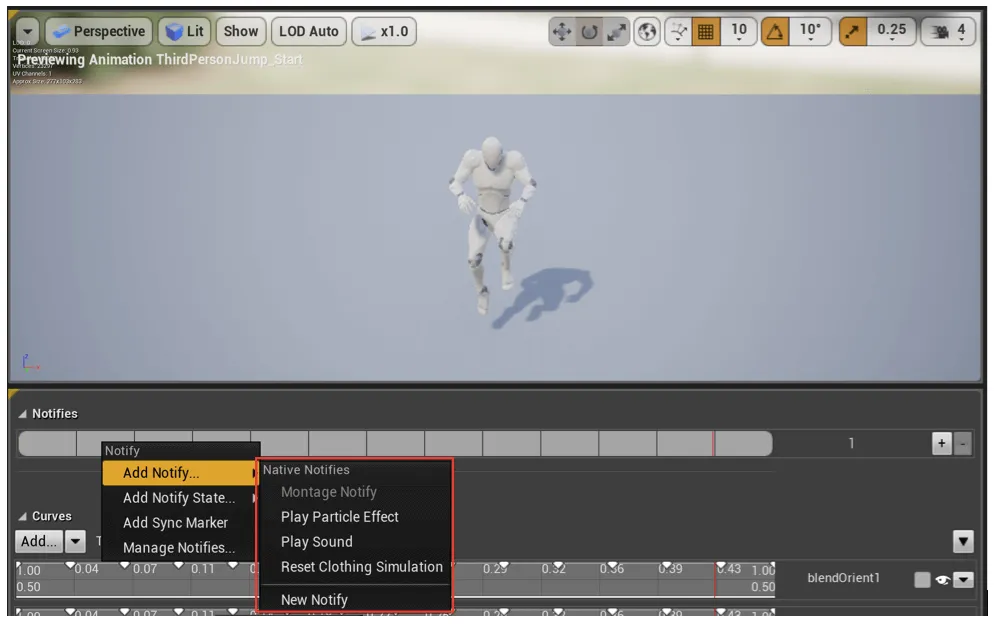
Task: Select the scale gizmo tool
Action: pos(616,31)
